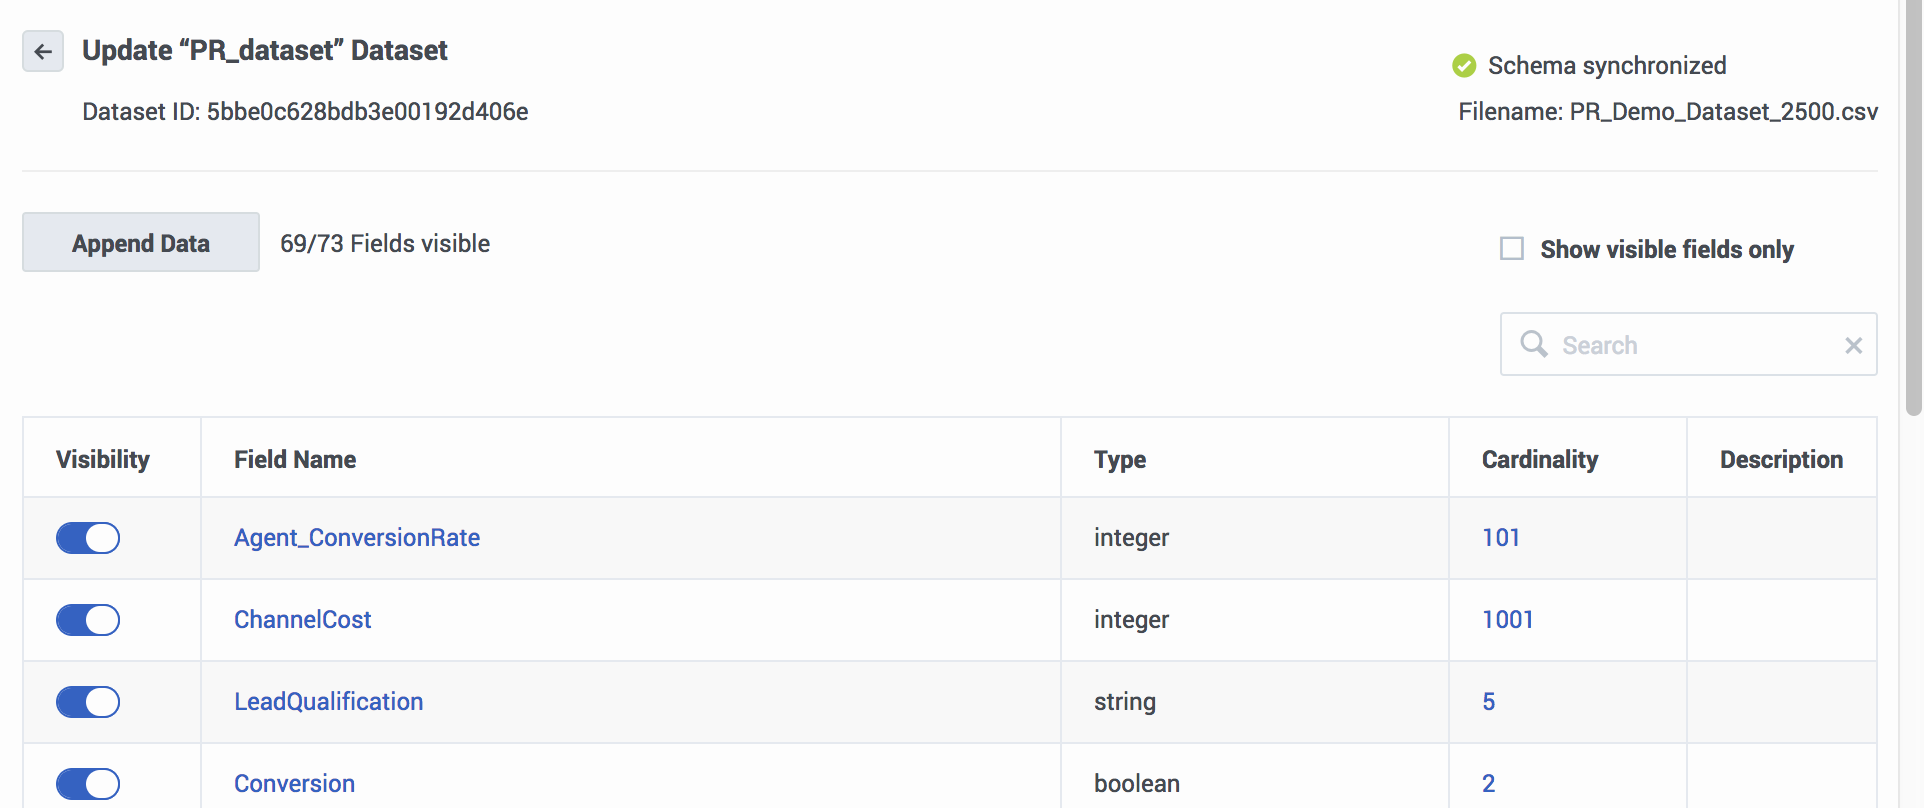Disable visibility for Conversion field
The height and width of the screenshot is (808, 1924).
click(88, 784)
